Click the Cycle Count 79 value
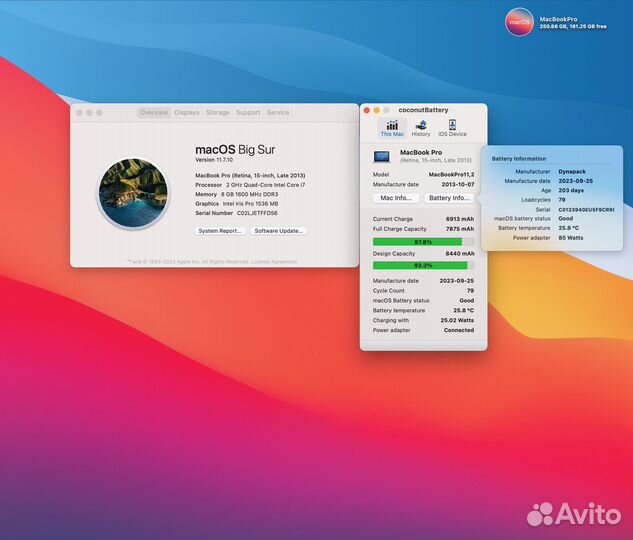633x540 pixels. (470, 291)
